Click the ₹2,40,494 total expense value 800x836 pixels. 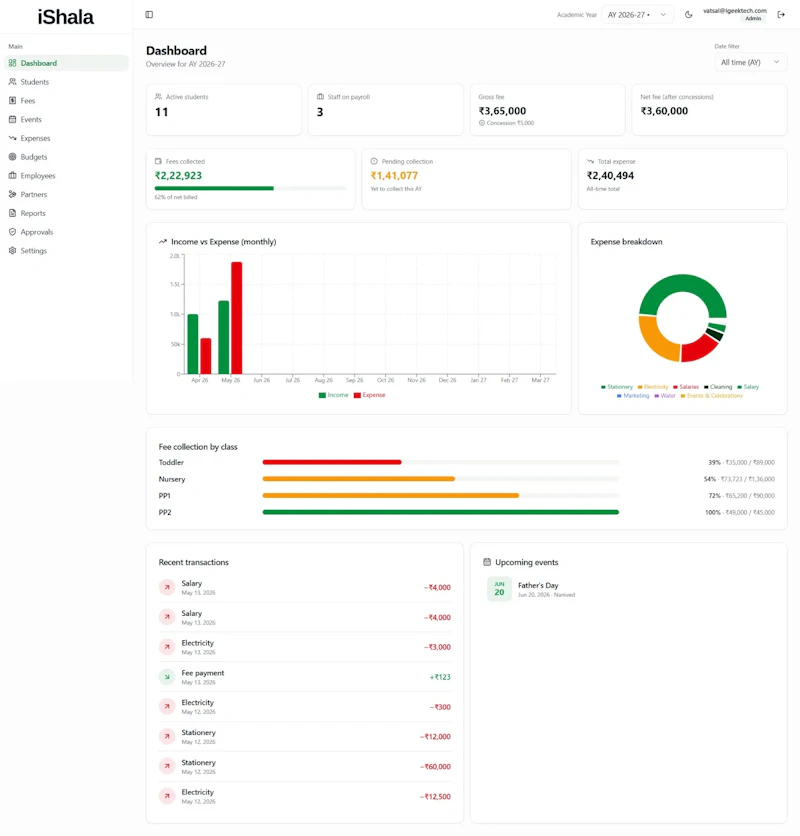coord(610,175)
